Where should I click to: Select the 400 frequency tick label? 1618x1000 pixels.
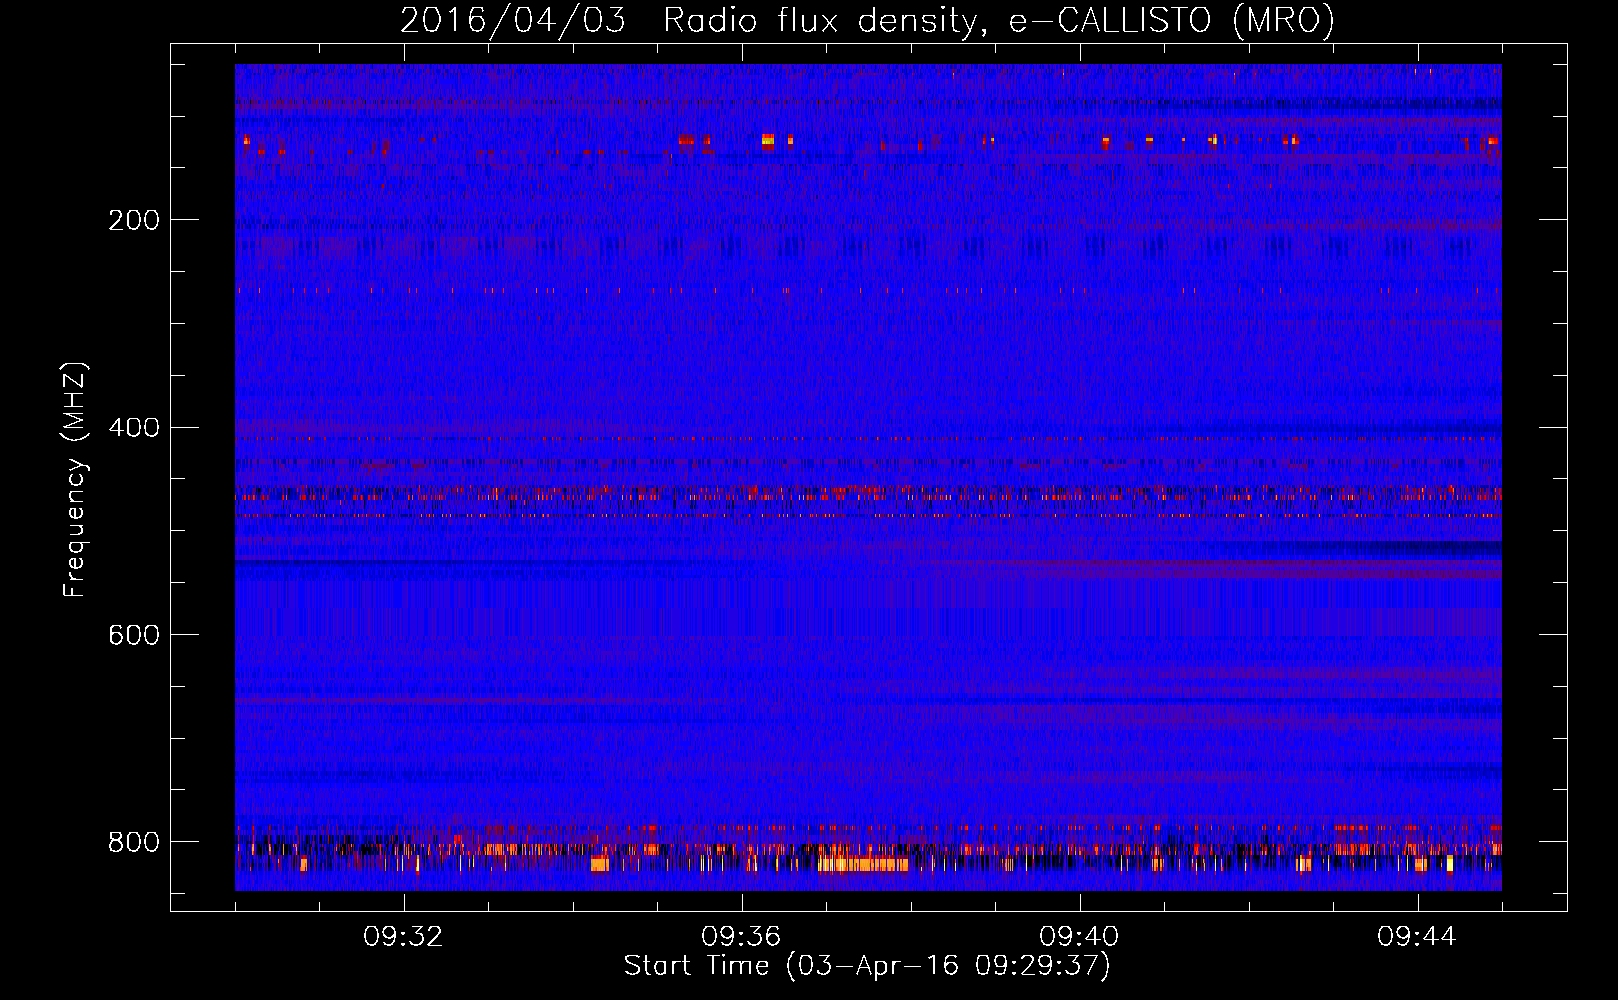pos(134,428)
